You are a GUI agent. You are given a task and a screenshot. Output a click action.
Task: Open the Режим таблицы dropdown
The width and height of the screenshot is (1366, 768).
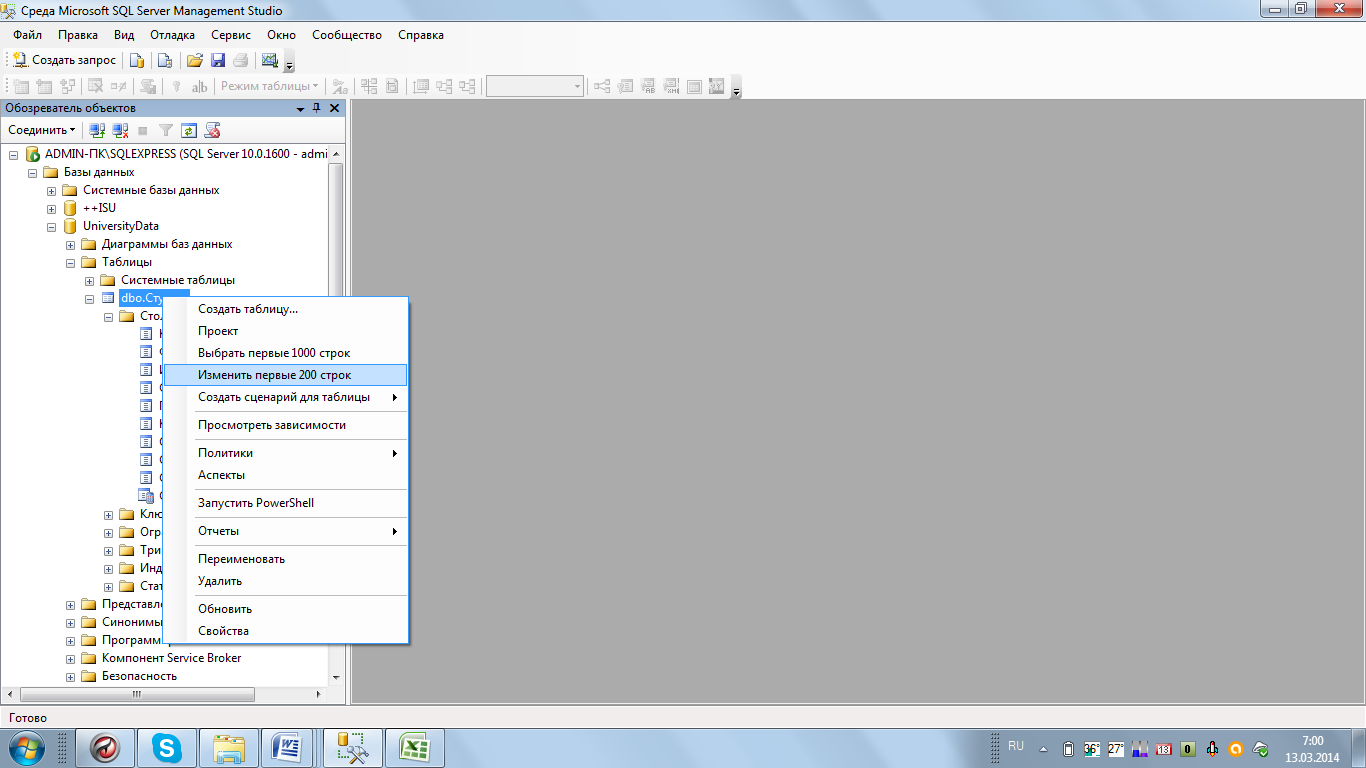click(x=269, y=87)
